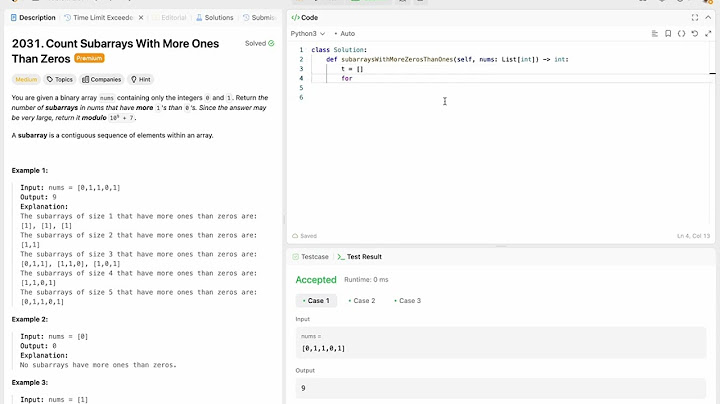The height and width of the screenshot is (404, 720).
Task: Open the Solutions tab
Action: coord(214,17)
